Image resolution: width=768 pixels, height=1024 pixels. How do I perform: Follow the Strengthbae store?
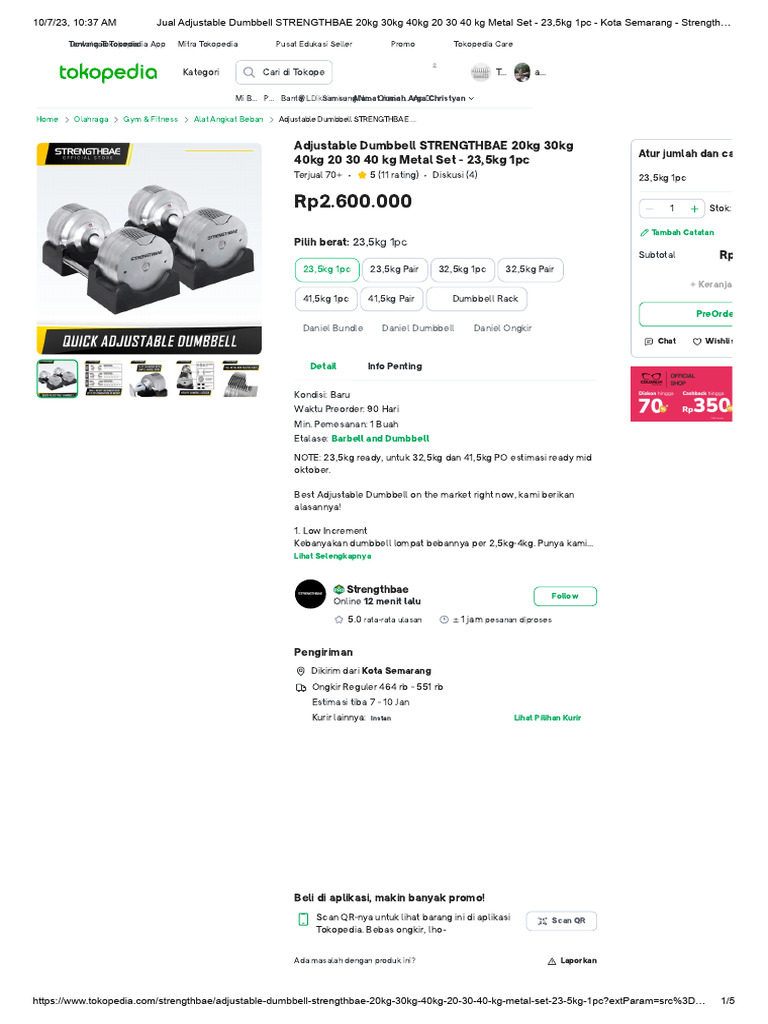pos(564,596)
